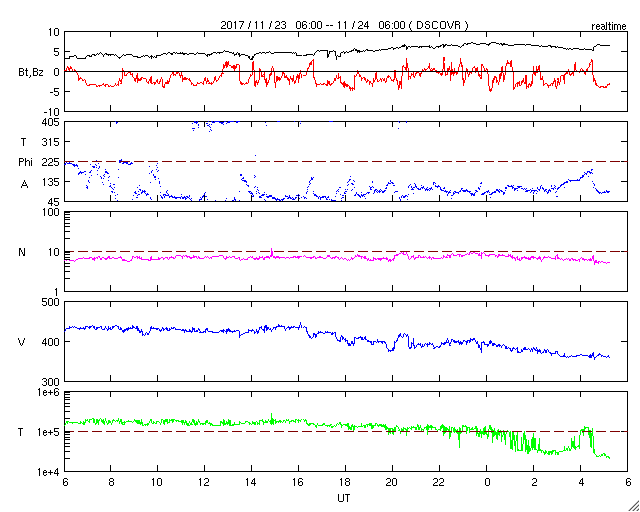Click the '20' hour tick on UT axis

point(392,482)
